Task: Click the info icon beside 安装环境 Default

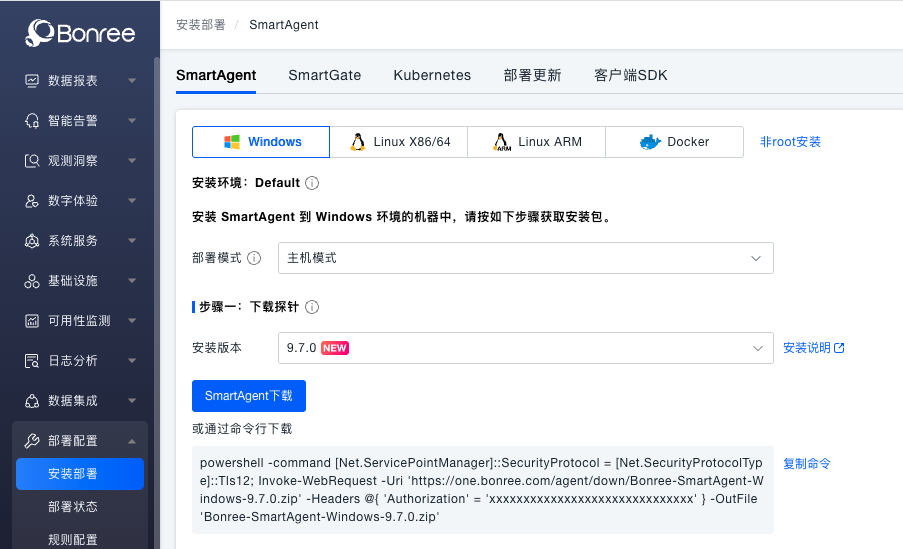Action: pyautogui.click(x=312, y=183)
